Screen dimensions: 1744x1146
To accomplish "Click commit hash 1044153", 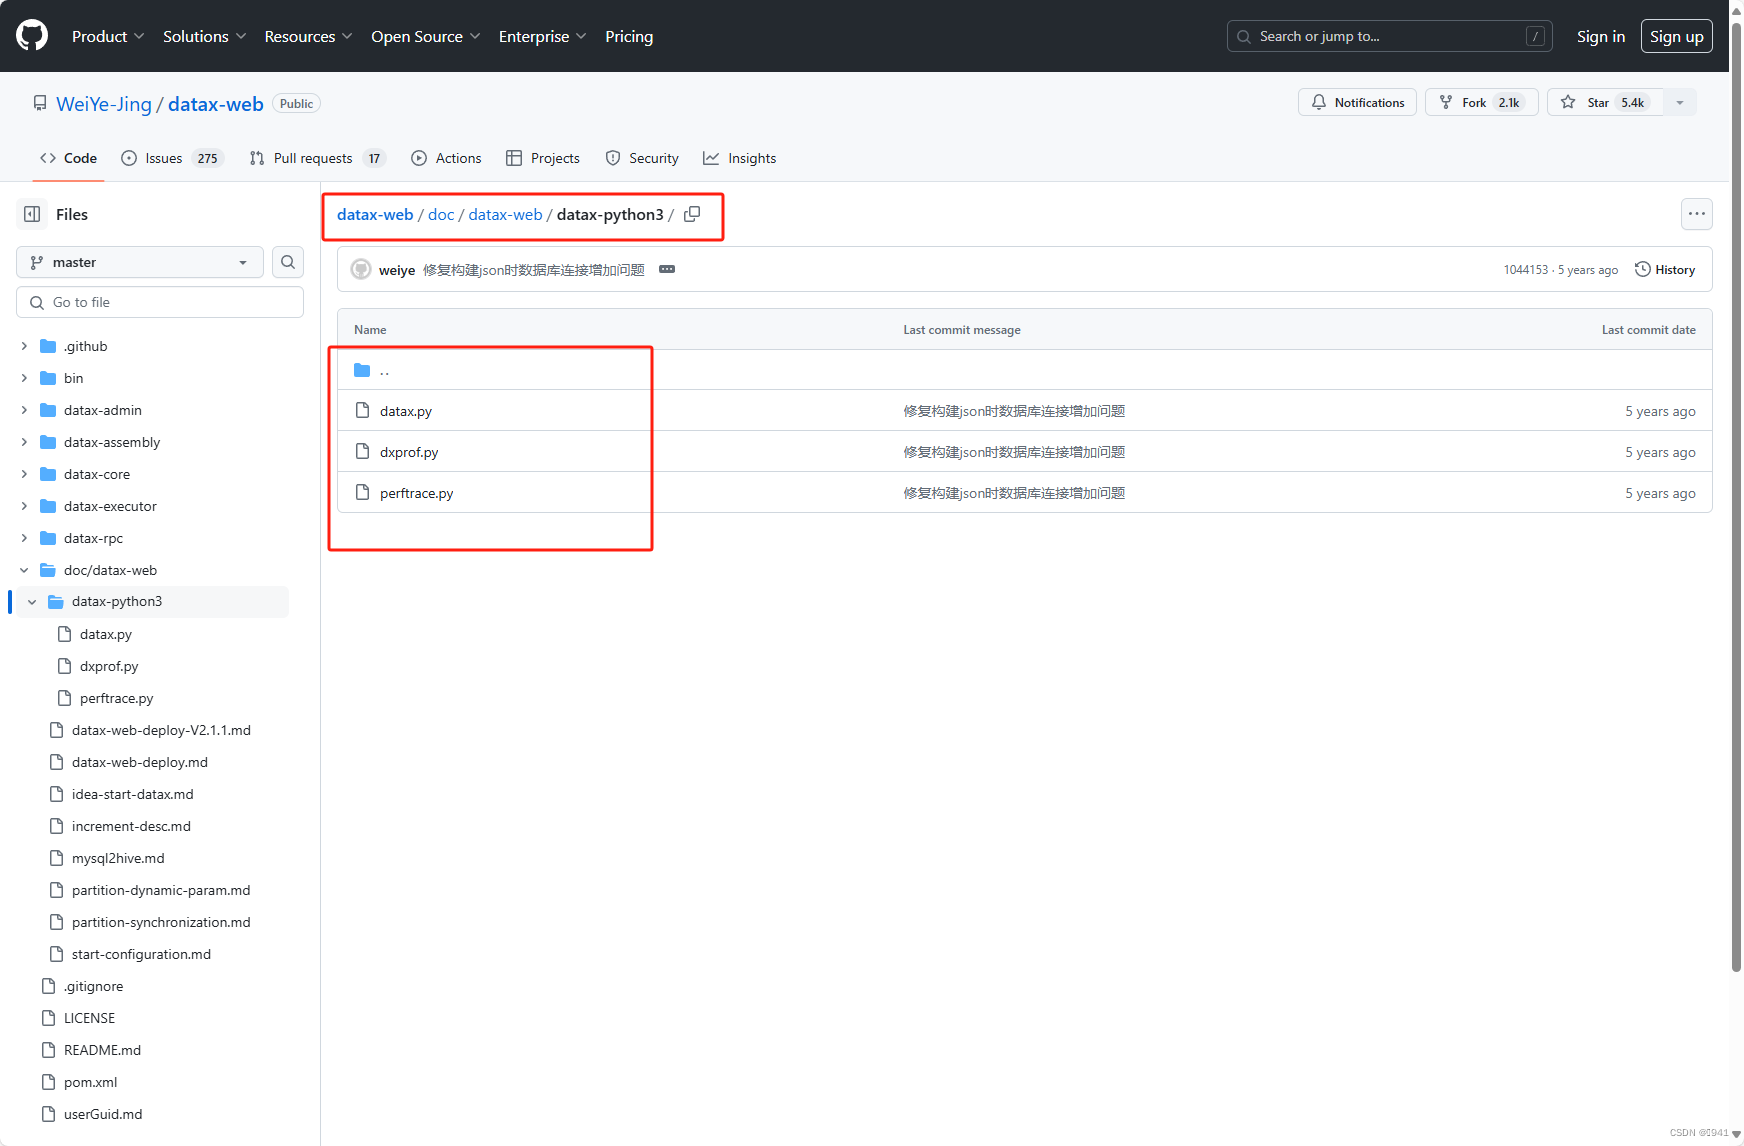I will pyautogui.click(x=1526, y=270).
